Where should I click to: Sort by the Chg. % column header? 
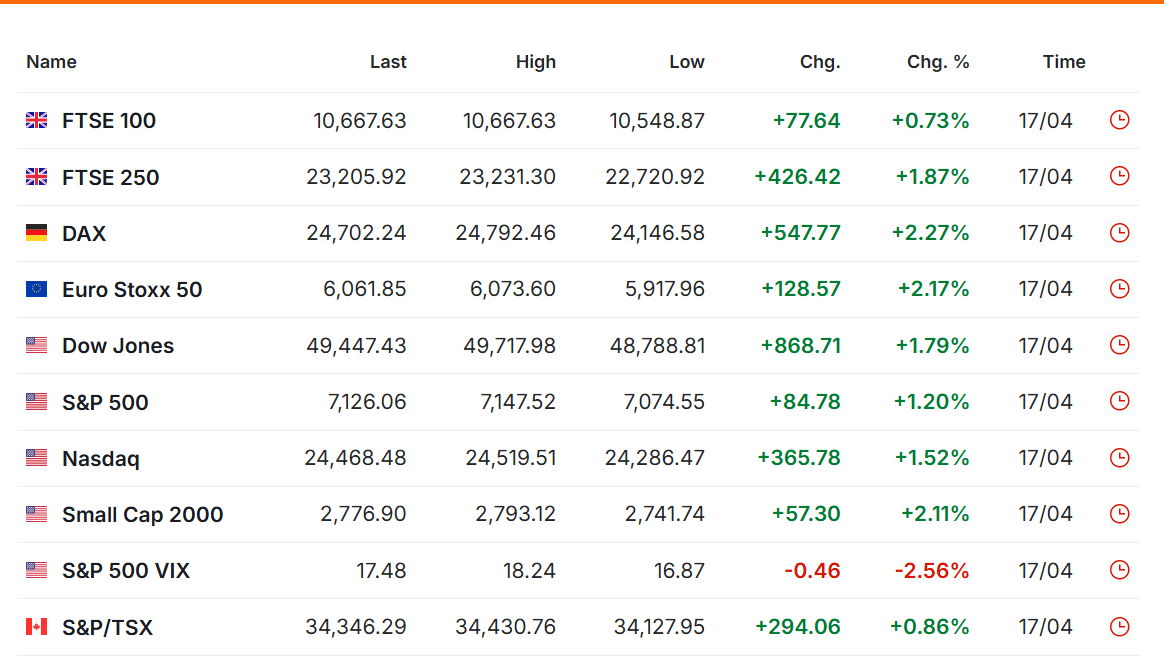point(937,62)
